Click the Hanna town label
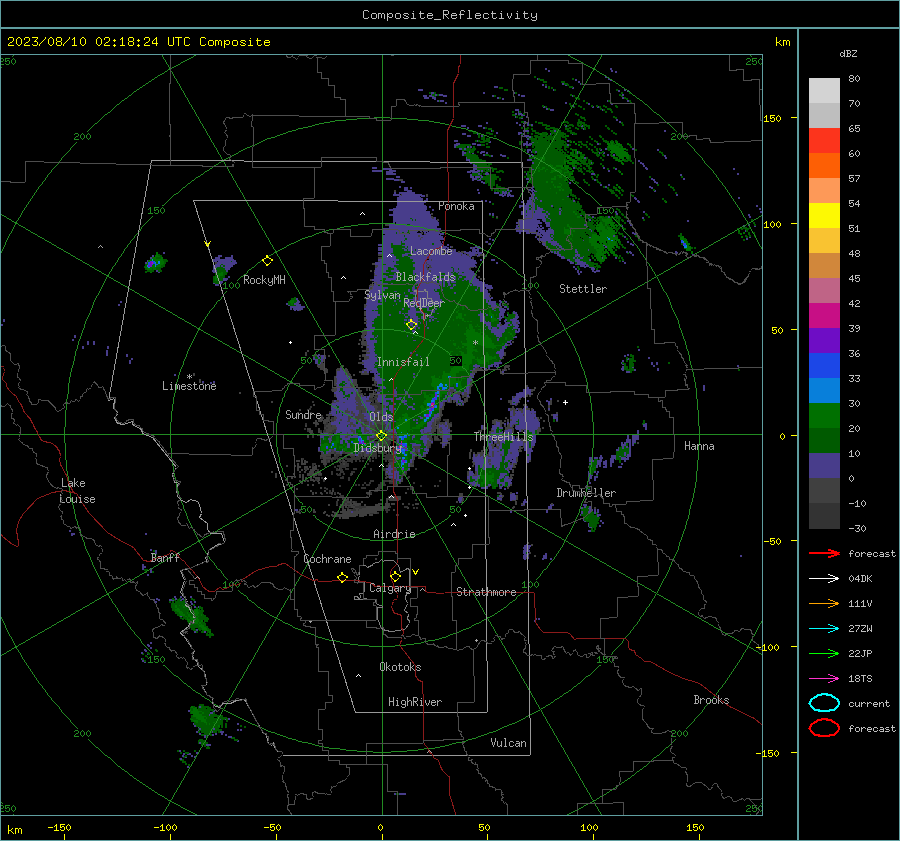Screen dimensions: 900x841 (x=699, y=446)
